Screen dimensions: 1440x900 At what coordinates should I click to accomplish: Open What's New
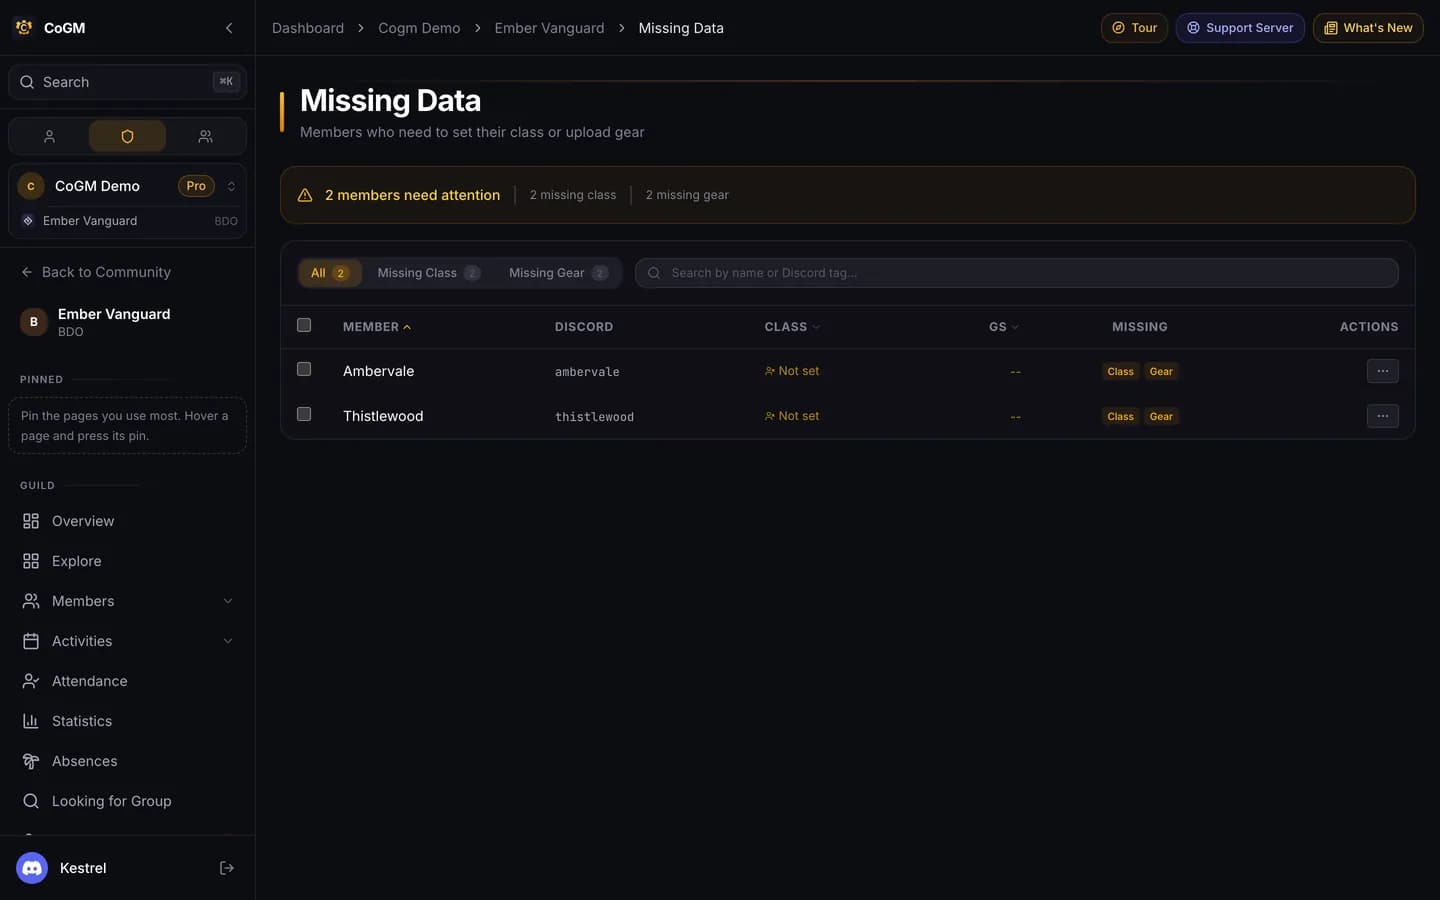click(1368, 28)
